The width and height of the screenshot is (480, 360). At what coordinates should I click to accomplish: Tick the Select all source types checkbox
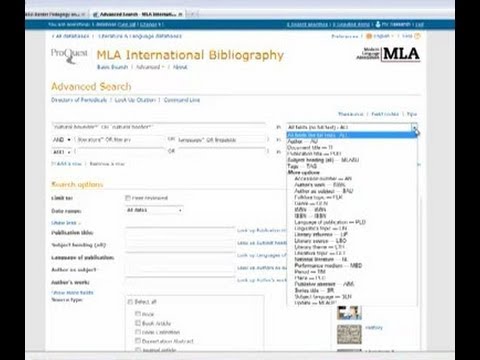tap(130, 302)
